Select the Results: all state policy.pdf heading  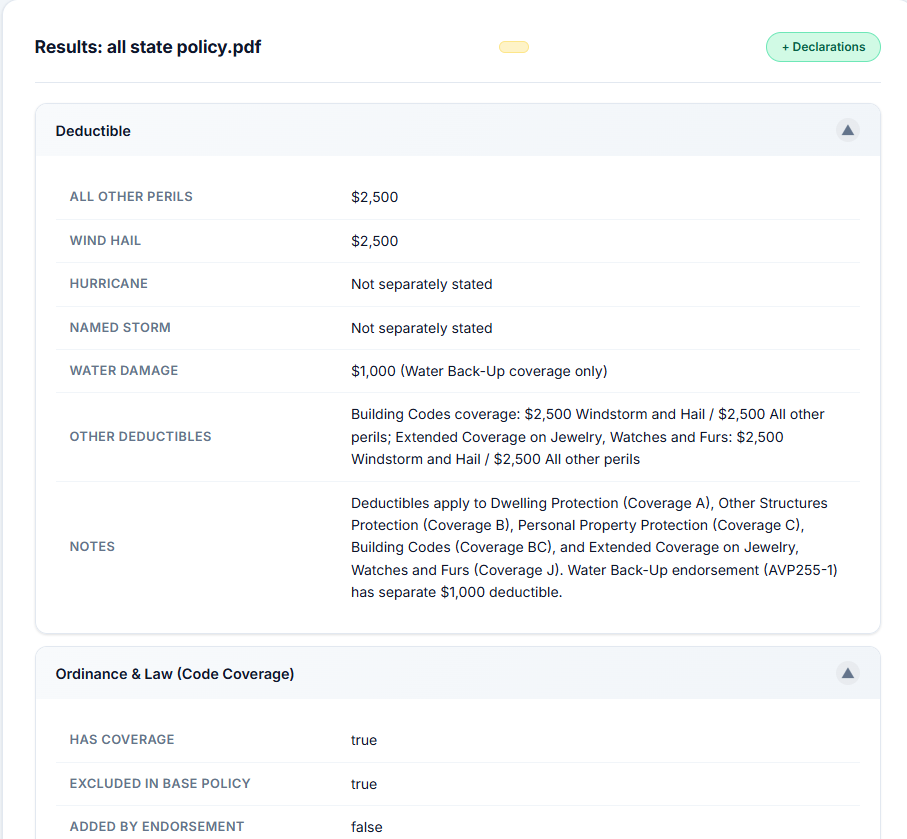(x=148, y=47)
